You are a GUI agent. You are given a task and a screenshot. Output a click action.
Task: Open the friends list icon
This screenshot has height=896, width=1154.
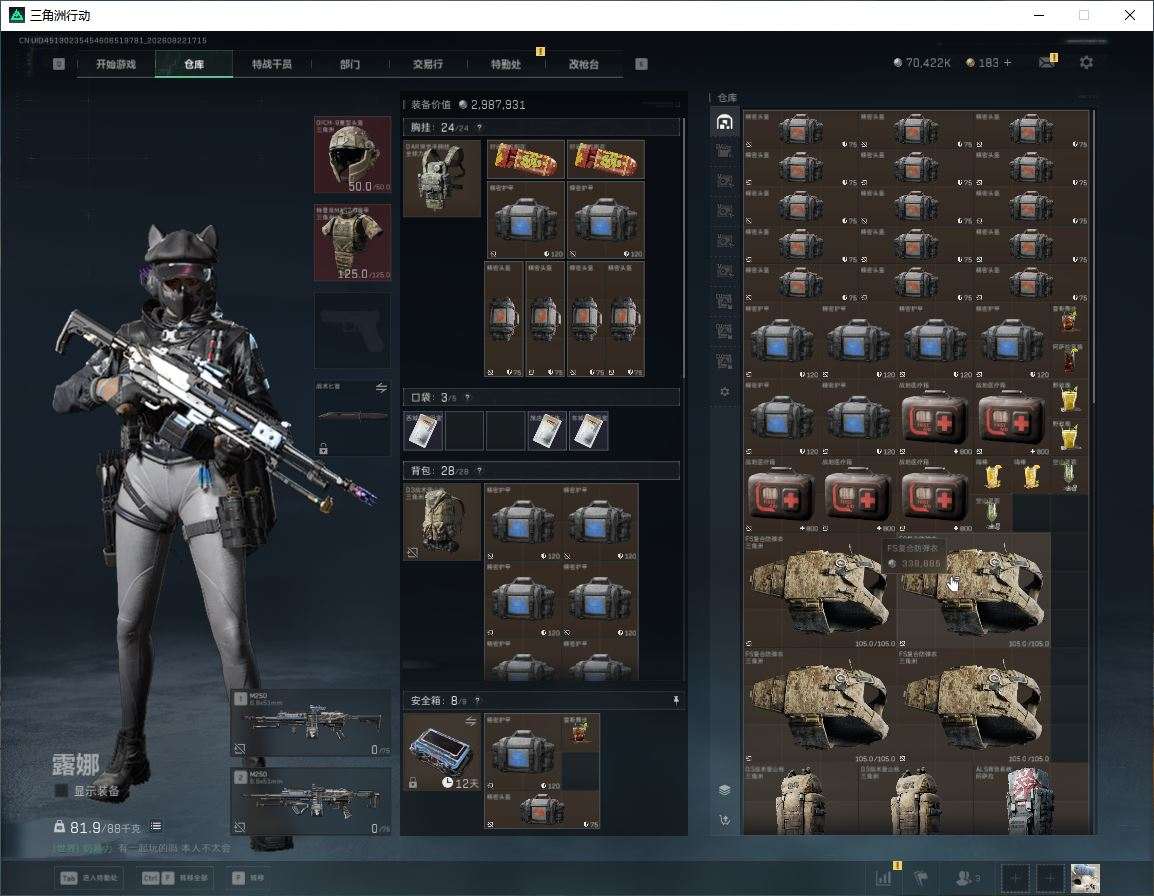pyautogui.click(x=967, y=878)
